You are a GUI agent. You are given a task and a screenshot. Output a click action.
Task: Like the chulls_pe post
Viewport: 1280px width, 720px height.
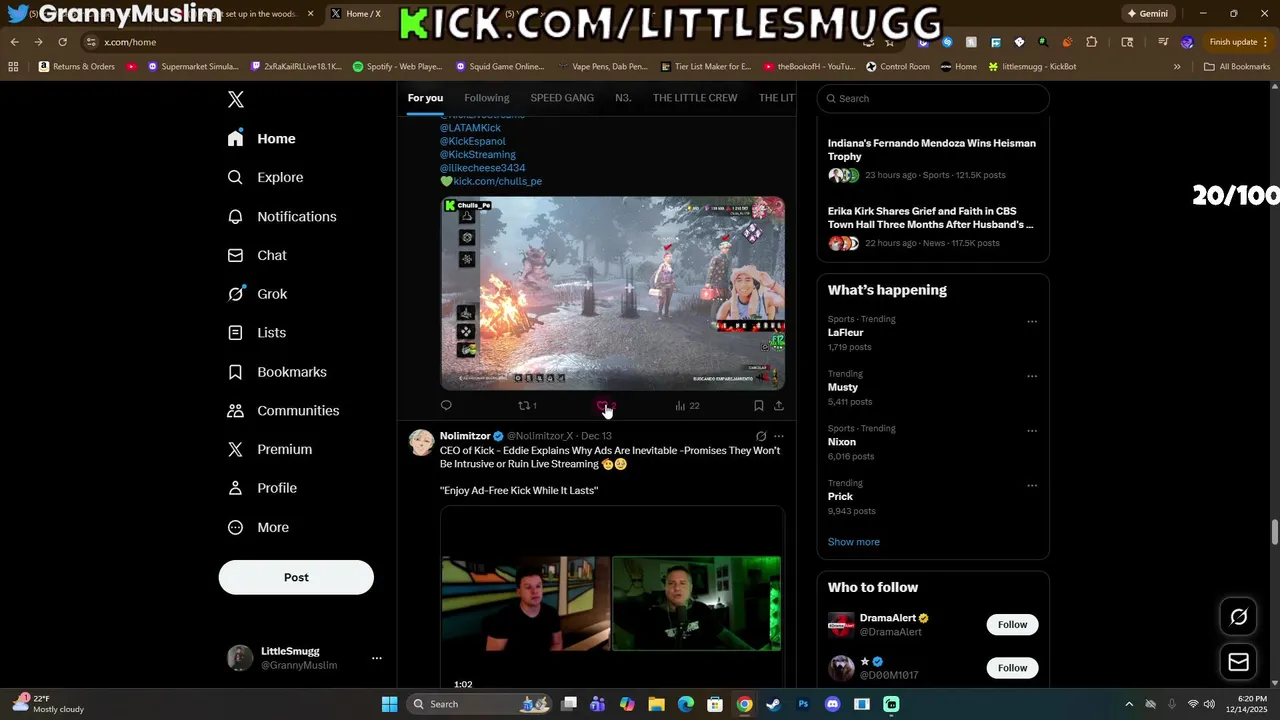603,405
